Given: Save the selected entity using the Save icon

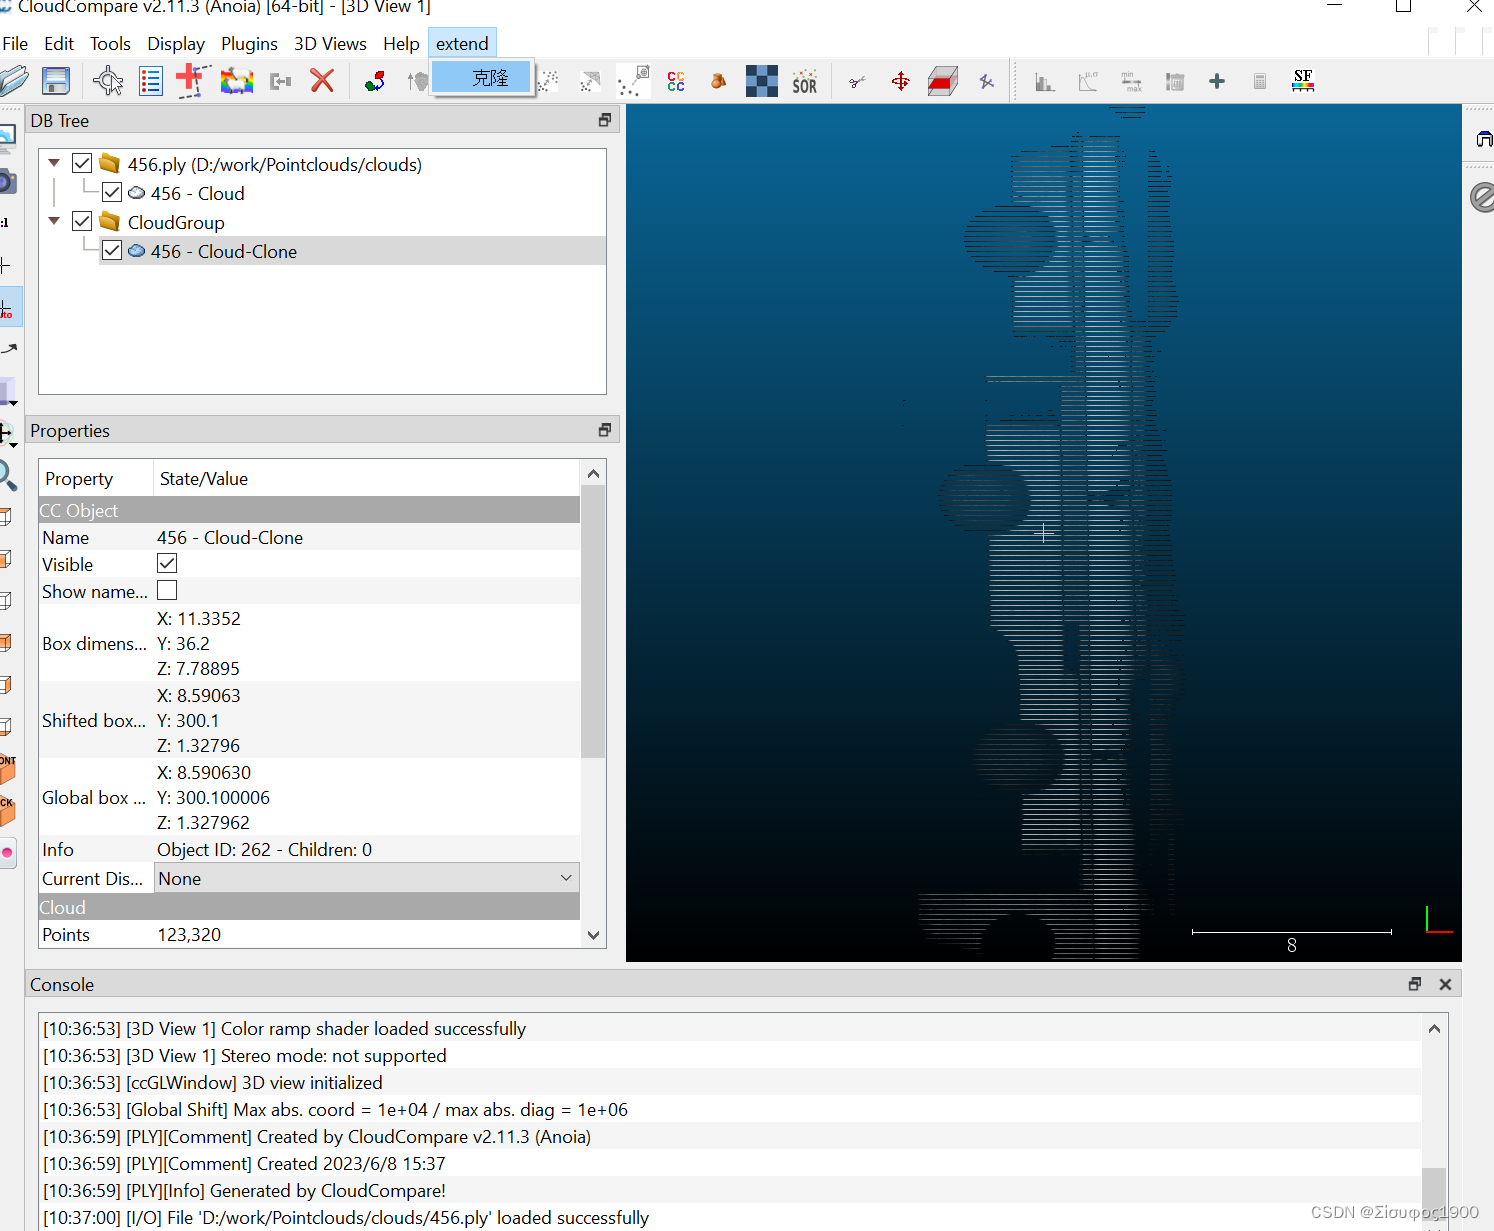Looking at the screenshot, I should pos(55,80).
